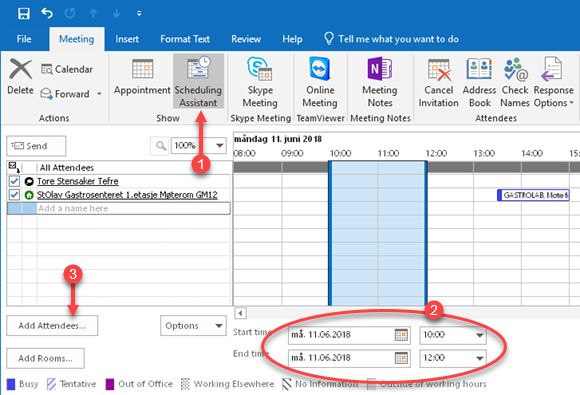This screenshot has width=580, height=395.
Task: Switch to Appointment view
Action: (142, 77)
